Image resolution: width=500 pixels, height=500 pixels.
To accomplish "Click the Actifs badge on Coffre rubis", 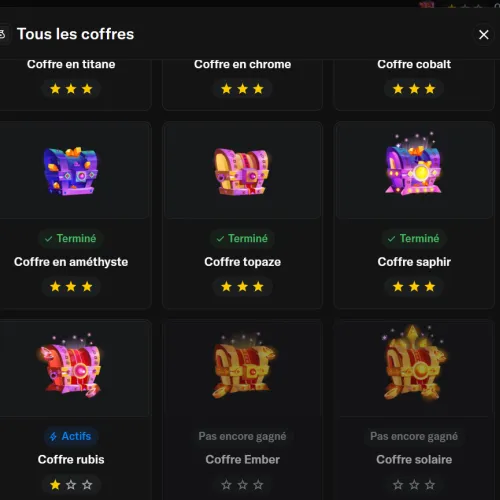I will 71,436.
